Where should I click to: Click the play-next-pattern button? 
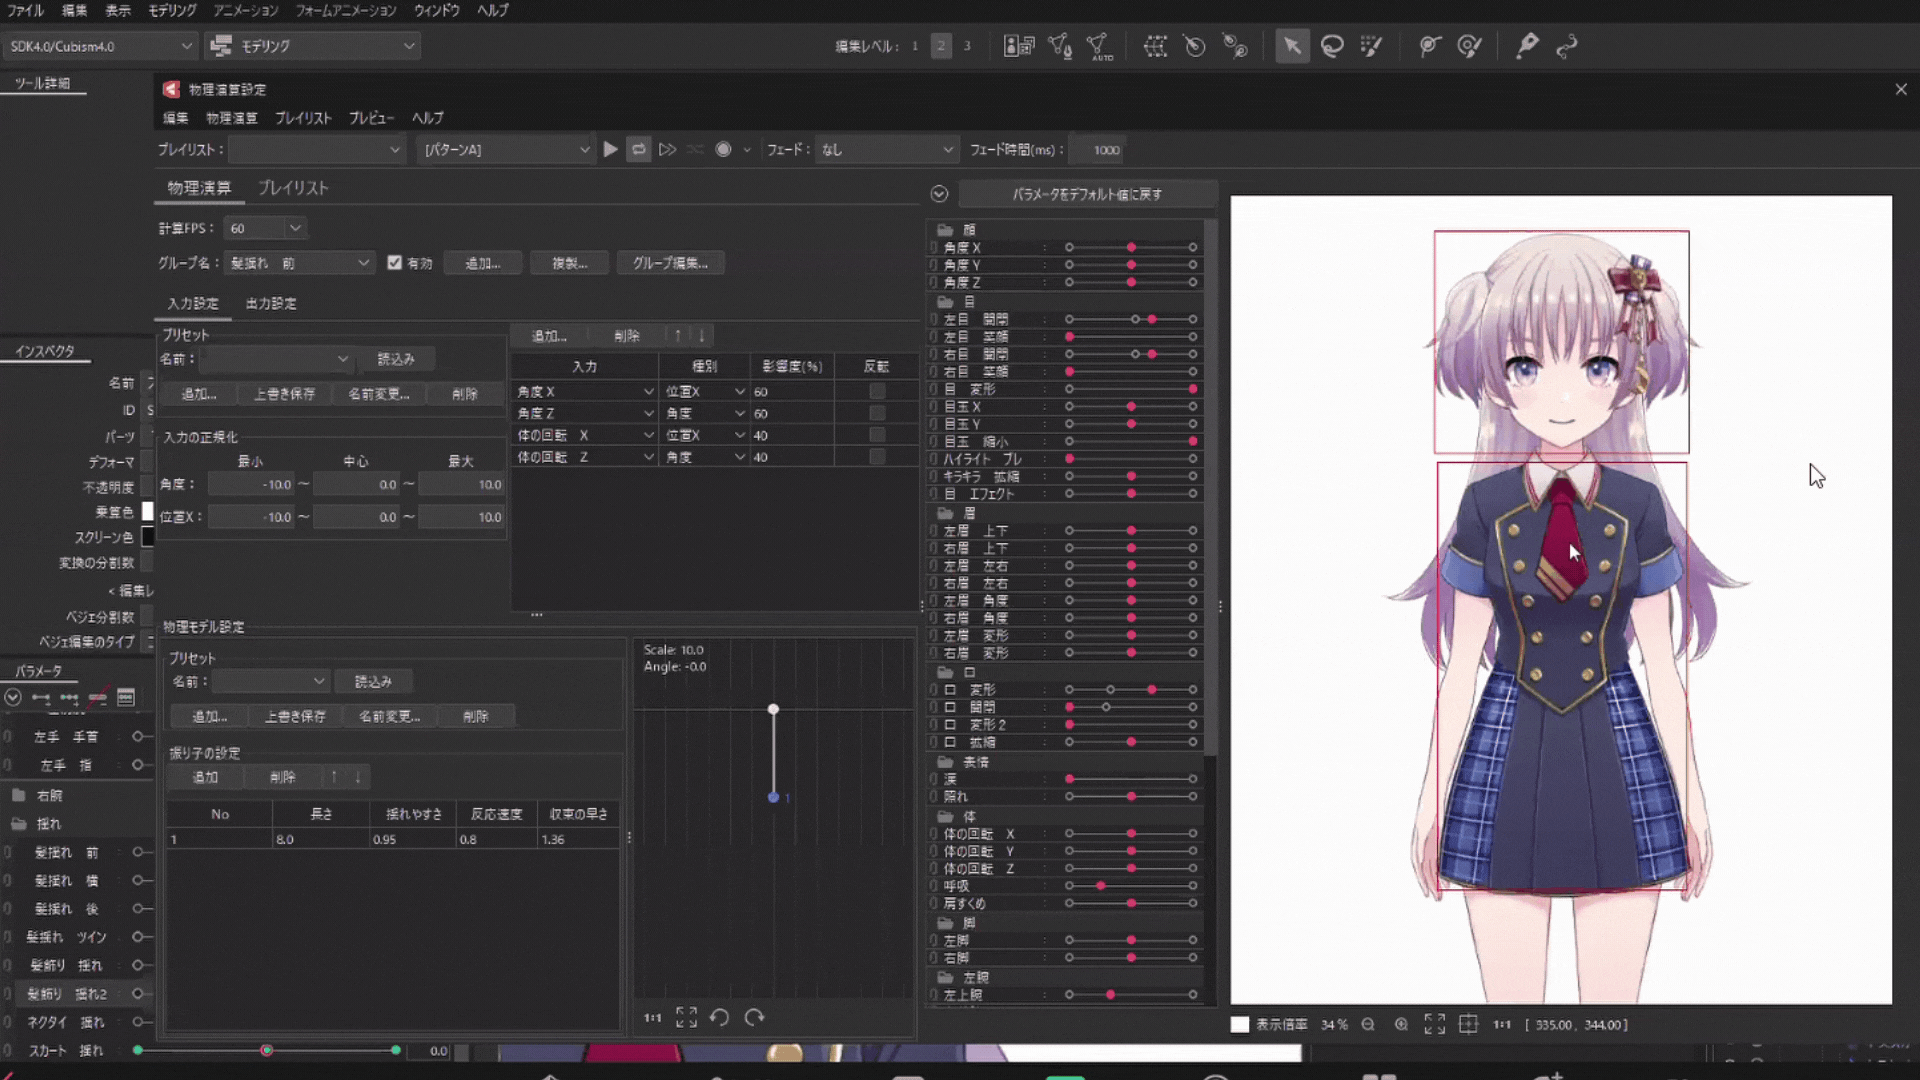coord(667,150)
